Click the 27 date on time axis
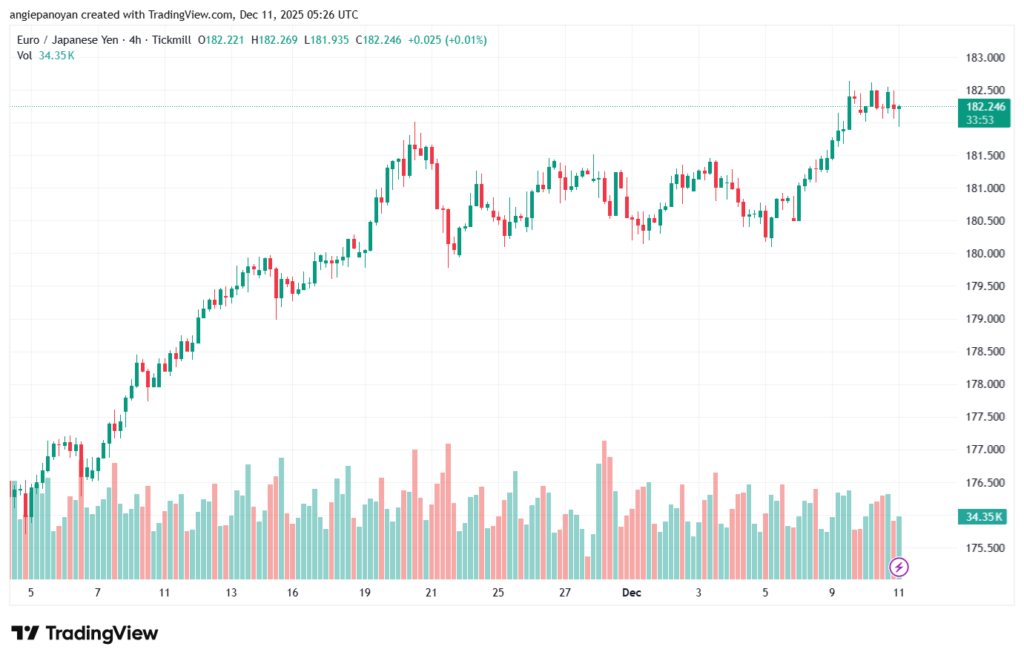 pos(565,592)
